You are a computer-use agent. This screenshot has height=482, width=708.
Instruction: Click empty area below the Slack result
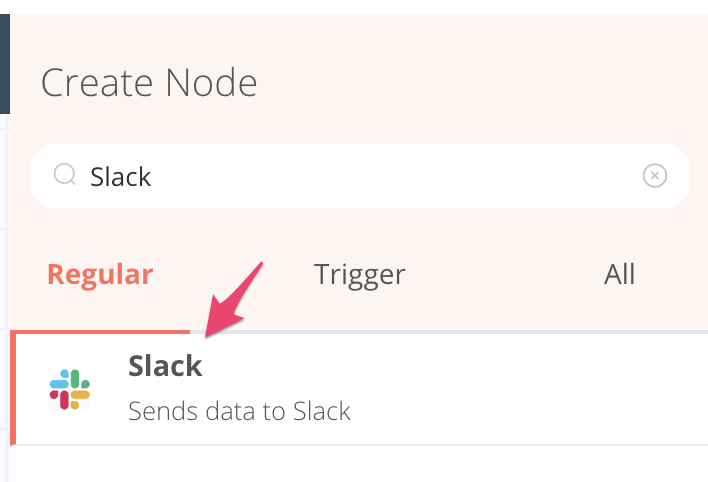[x=359, y=464]
